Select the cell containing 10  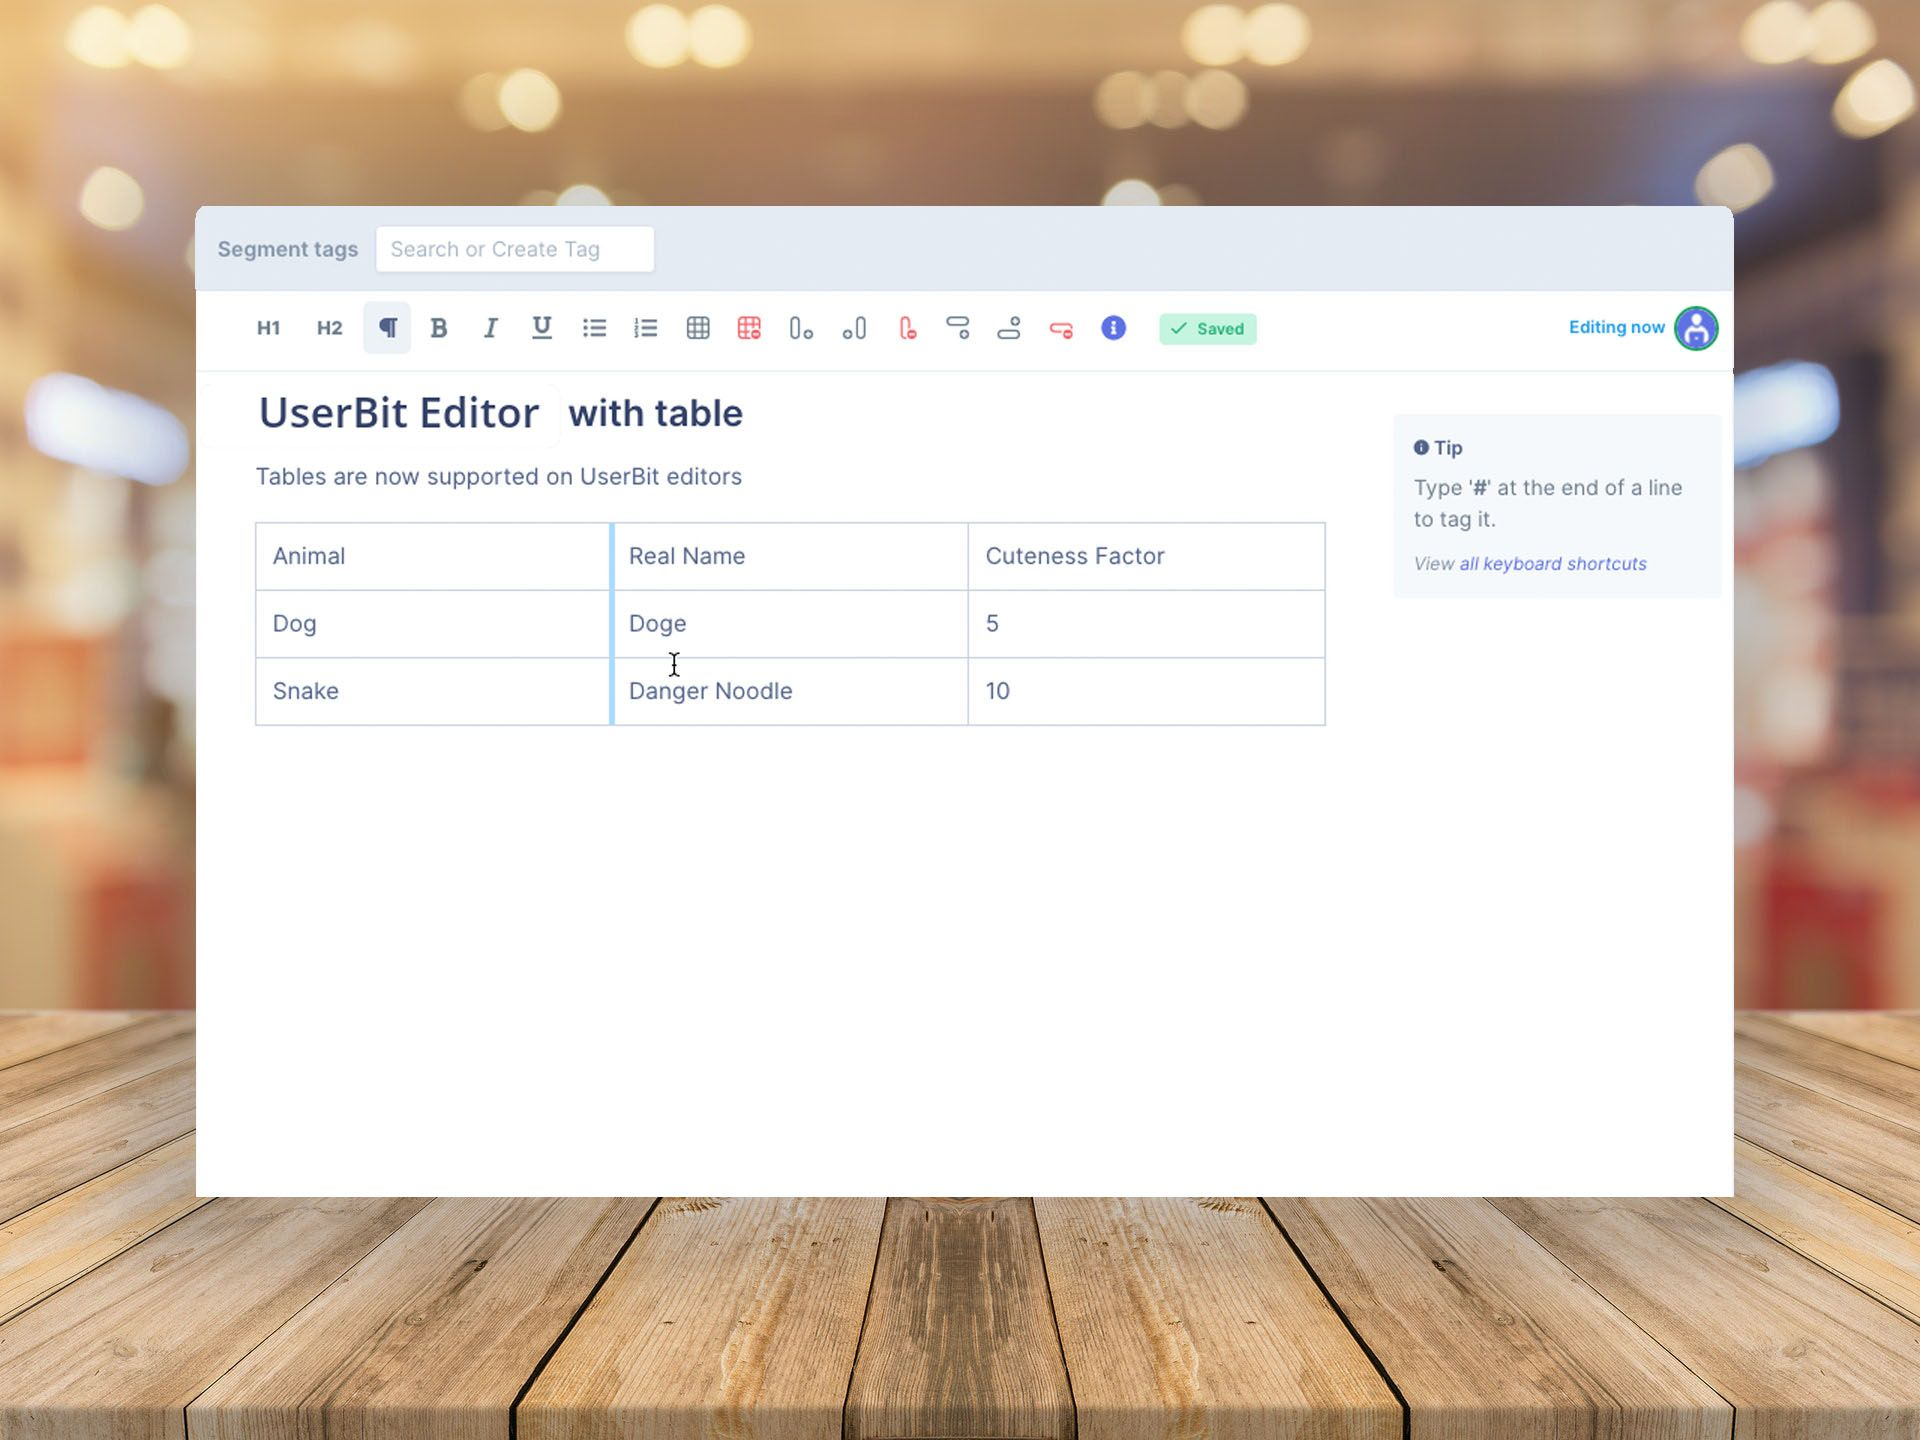pyautogui.click(x=1146, y=691)
